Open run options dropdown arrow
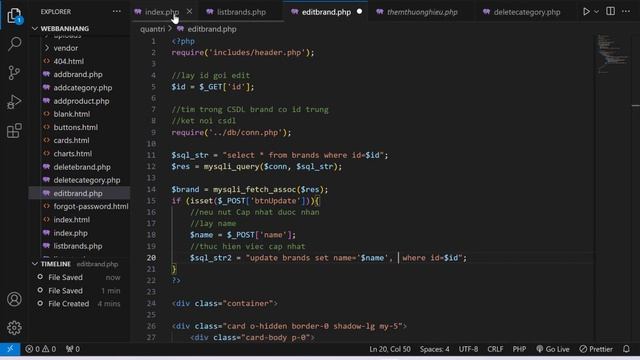The width and height of the screenshot is (640, 360). [596, 11]
